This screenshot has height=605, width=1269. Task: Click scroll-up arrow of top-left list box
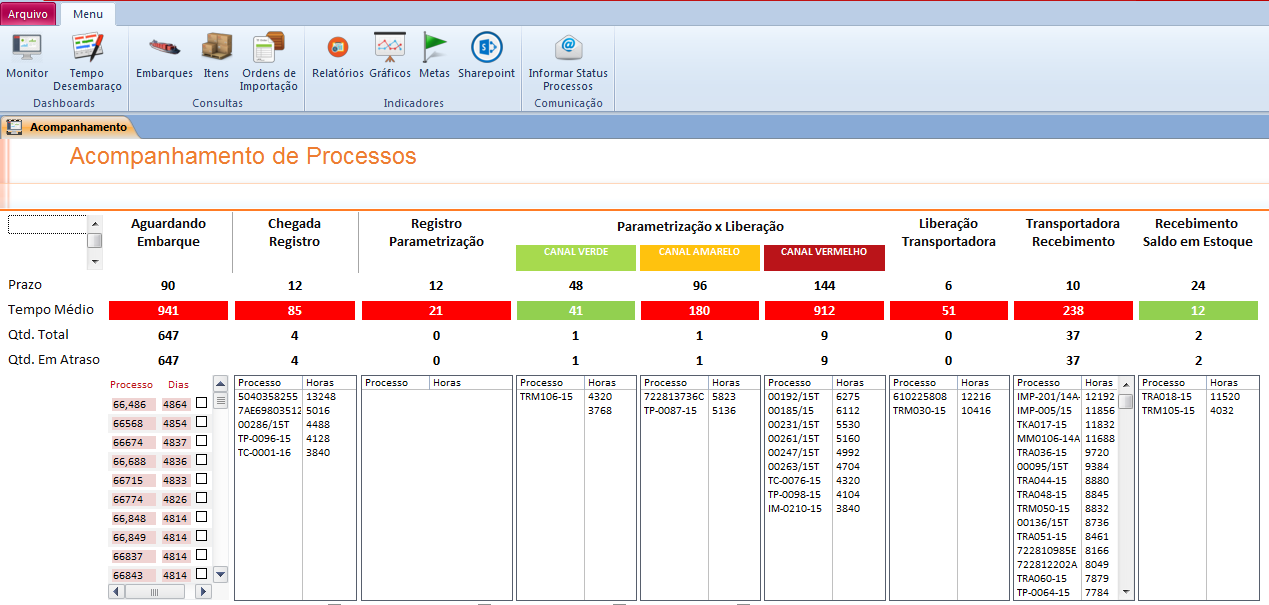(95, 223)
